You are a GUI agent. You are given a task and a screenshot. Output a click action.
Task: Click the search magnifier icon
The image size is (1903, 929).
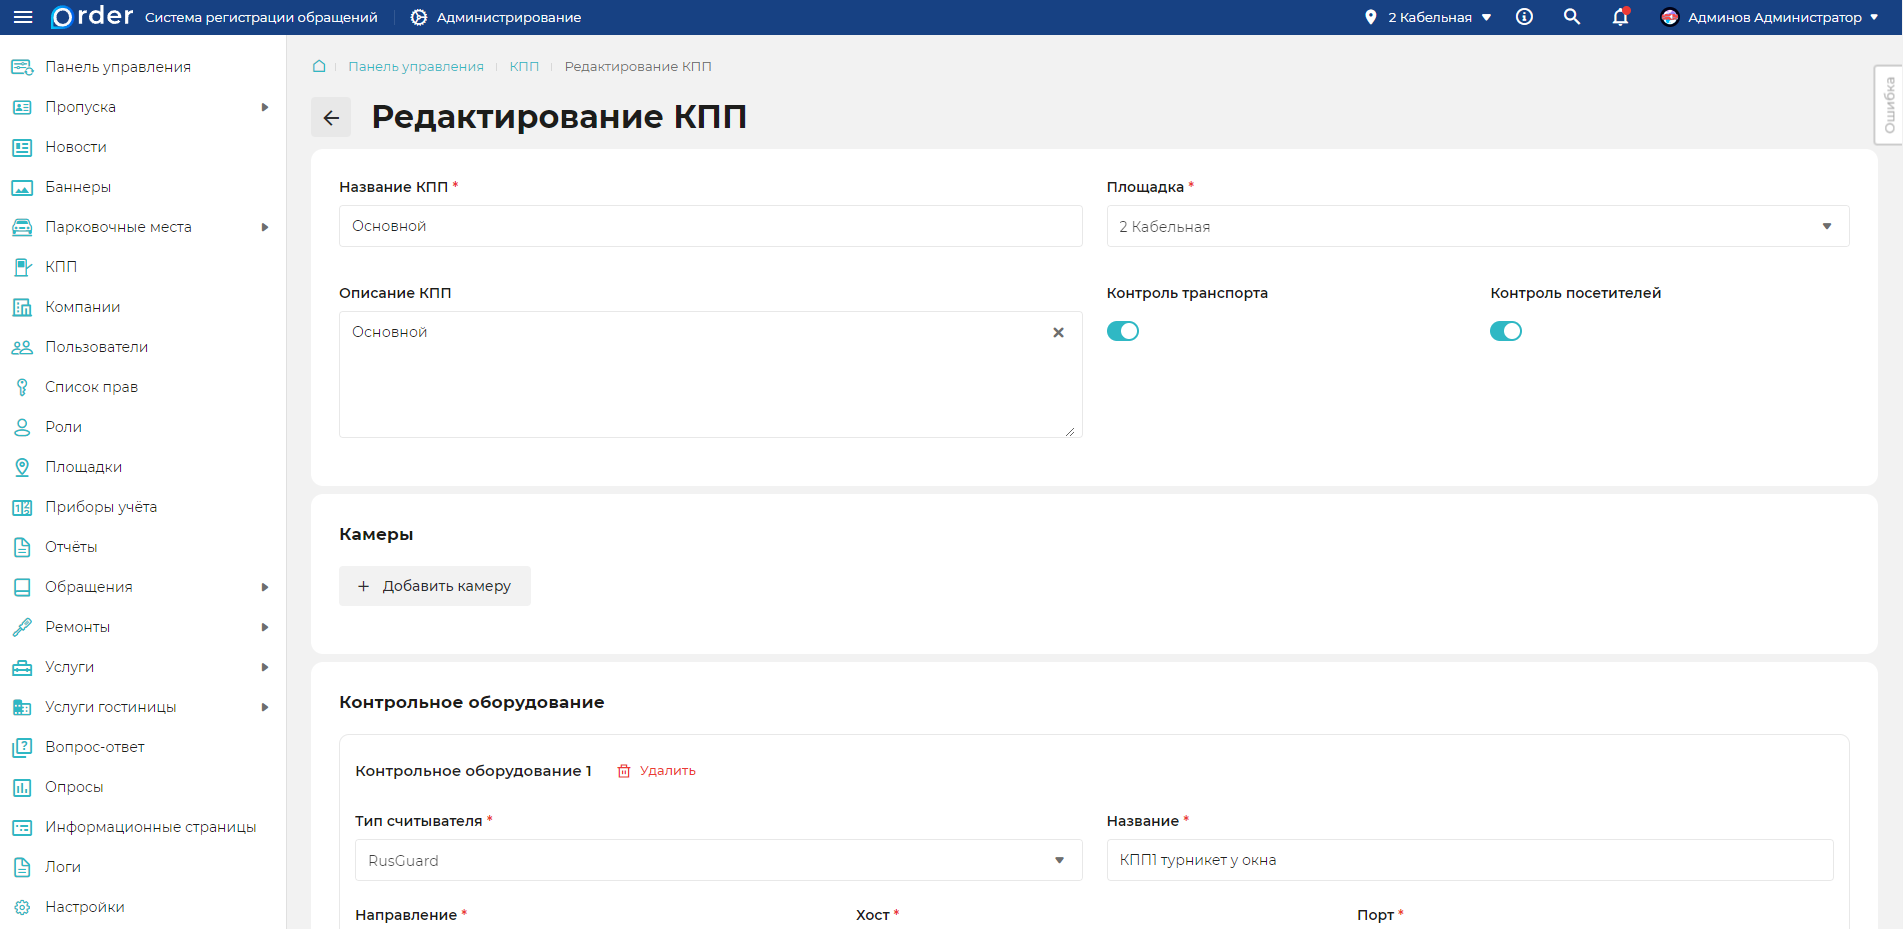[1572, 17]
